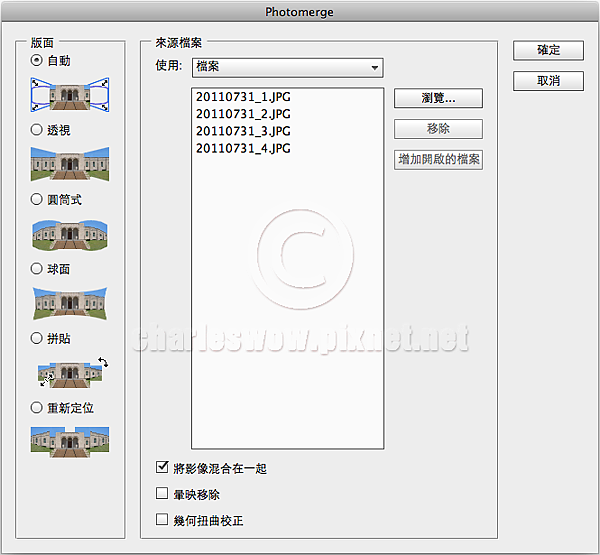Open the 使用 source dropdown showing 檔案
Screen dimensions: 600x555
287,67
